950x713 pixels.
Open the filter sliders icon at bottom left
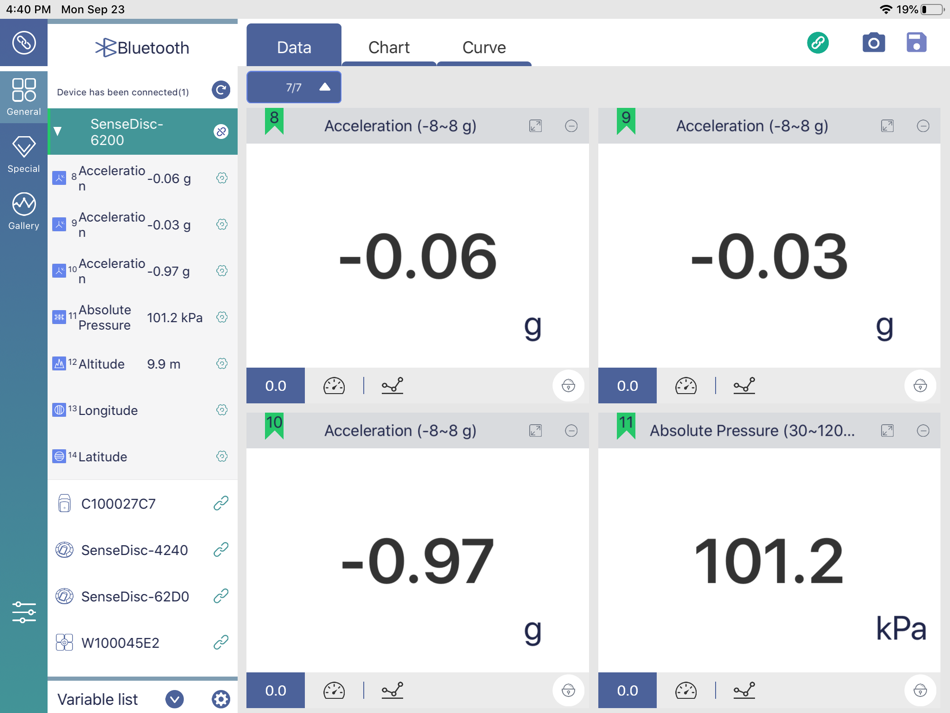coord(23,611)
